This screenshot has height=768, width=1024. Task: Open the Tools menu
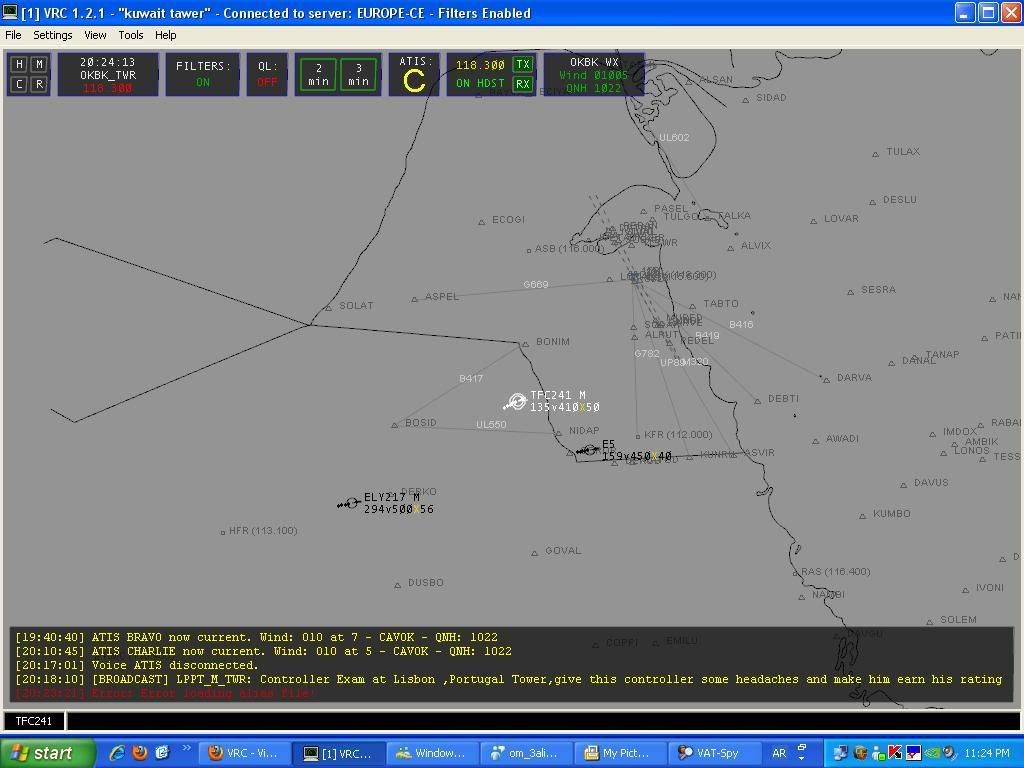tap(131, 35)
